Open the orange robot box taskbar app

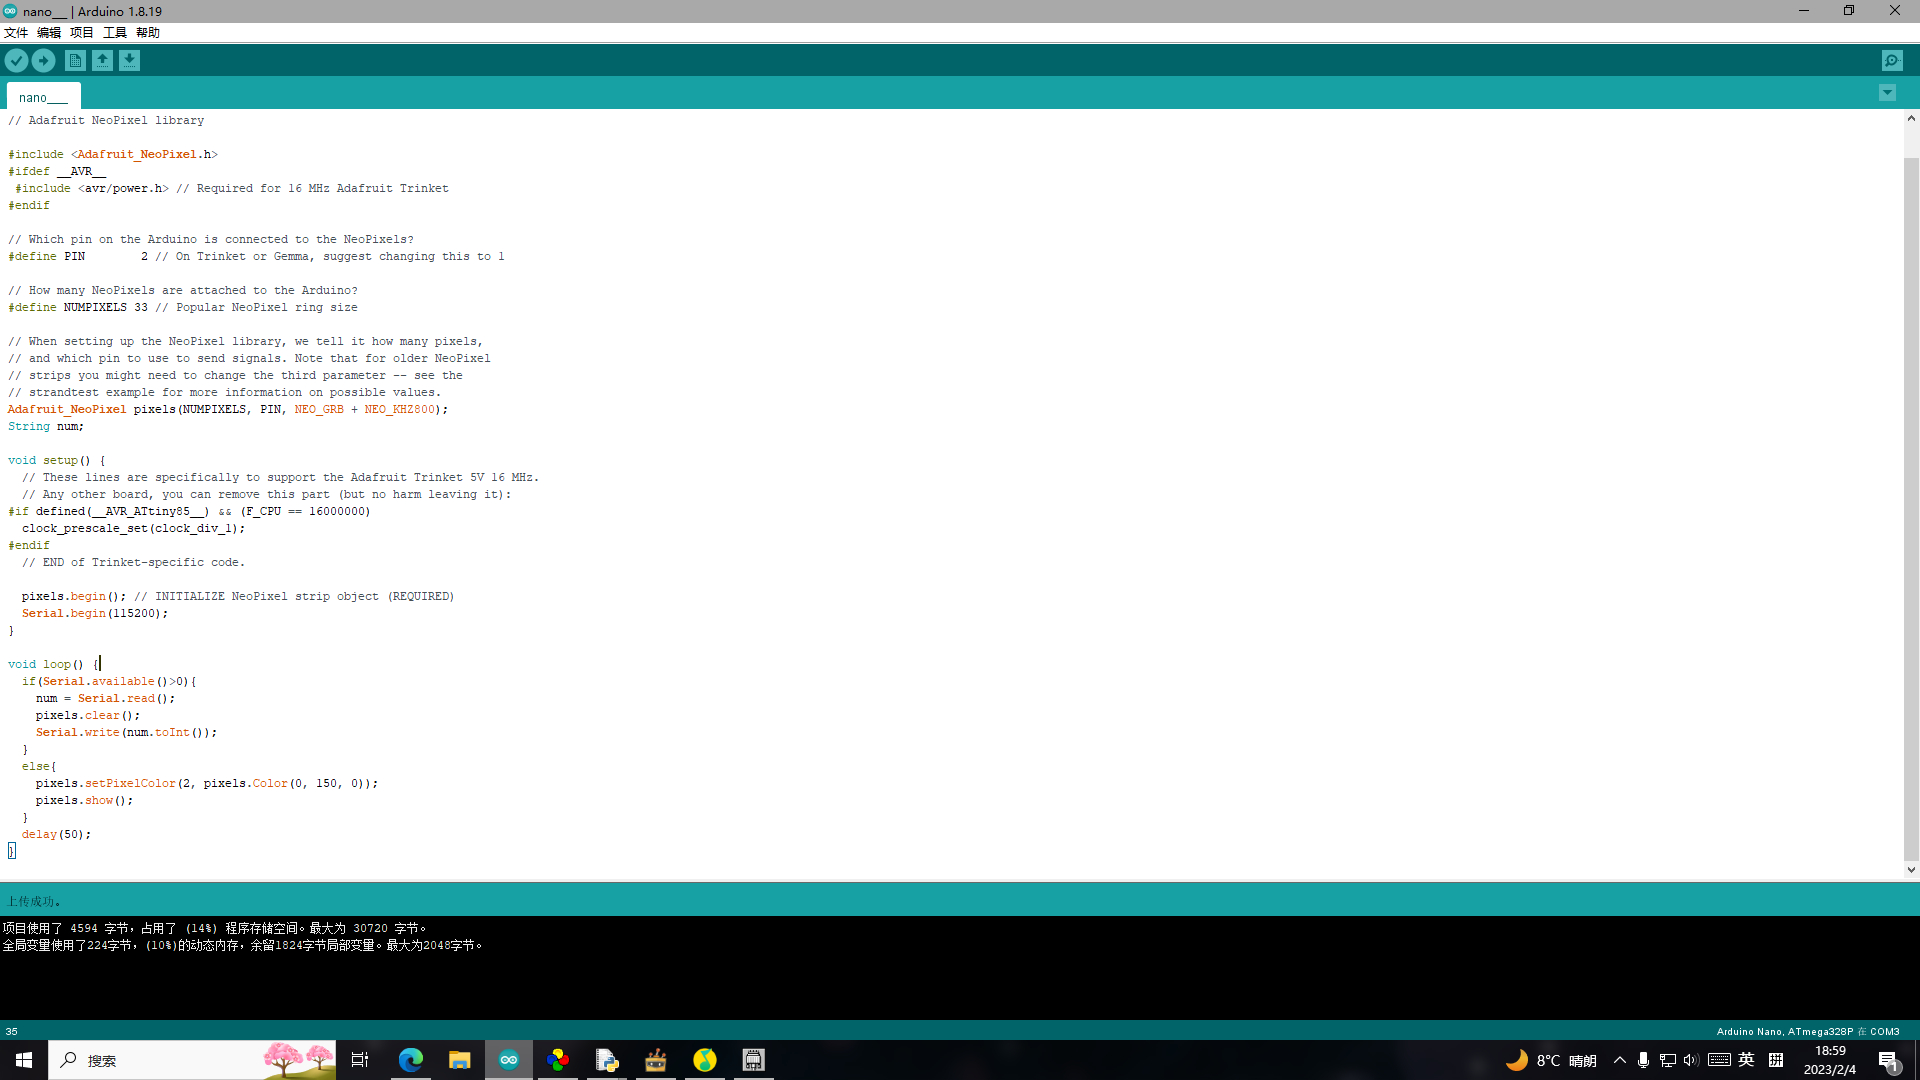(656, 1060)
